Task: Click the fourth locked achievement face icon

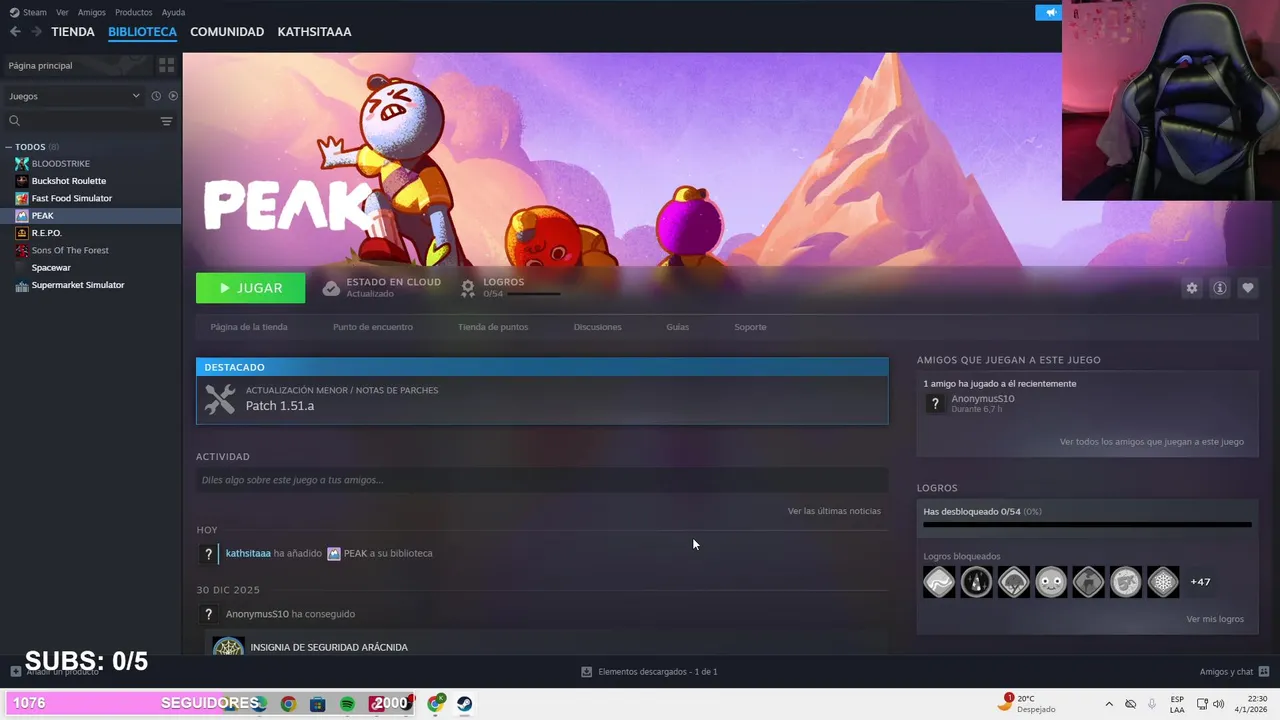Action: pyautogui.click(x=1051, y=582)
